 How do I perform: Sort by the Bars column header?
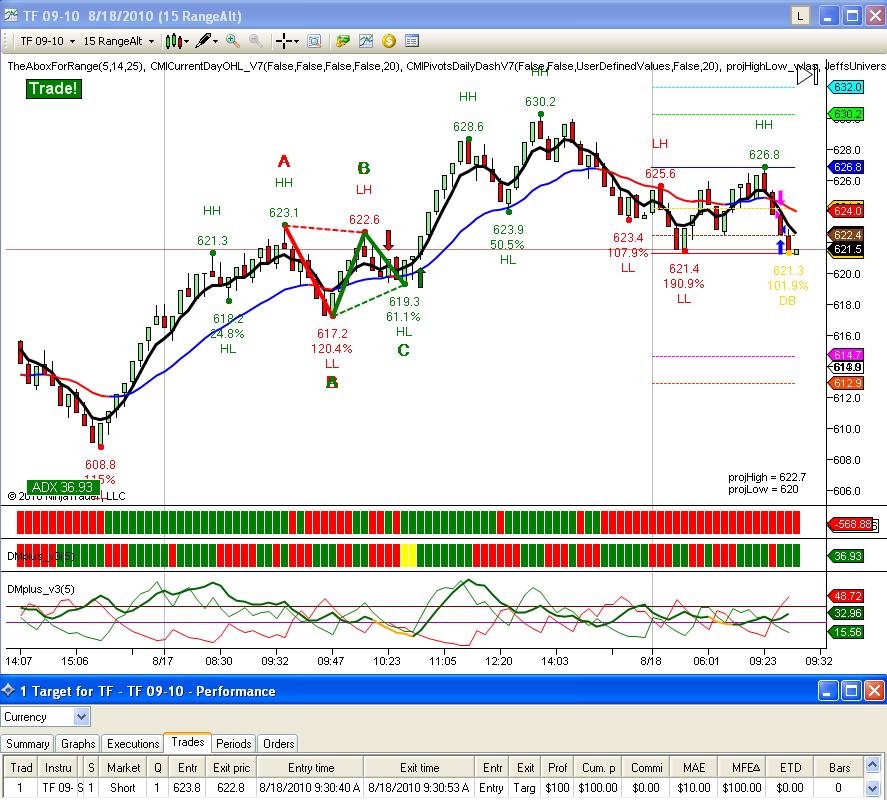pyautogui.click(x=839, y=768)
